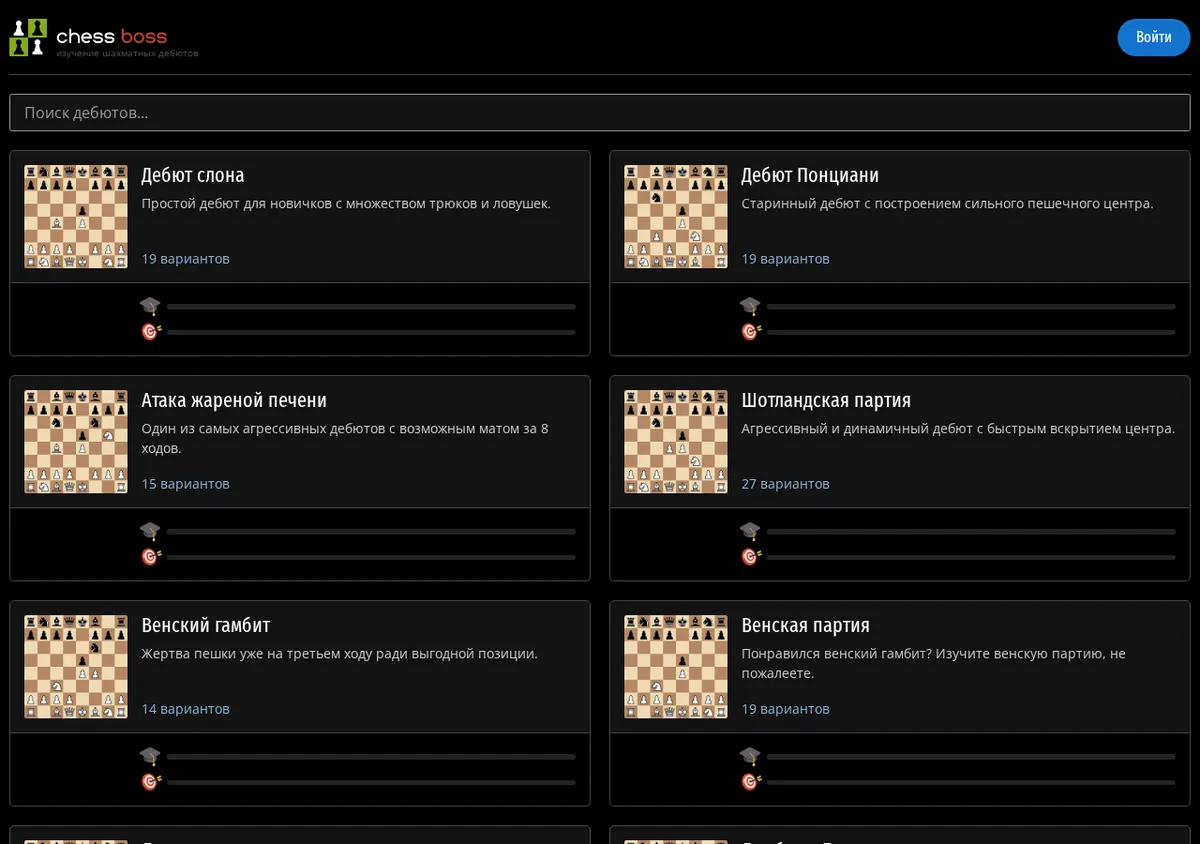Open the Венский гамбит chessboard thumbnail
Image resolution: width=1200 pixels, height=844 pixels.
(x=76, y=667)
